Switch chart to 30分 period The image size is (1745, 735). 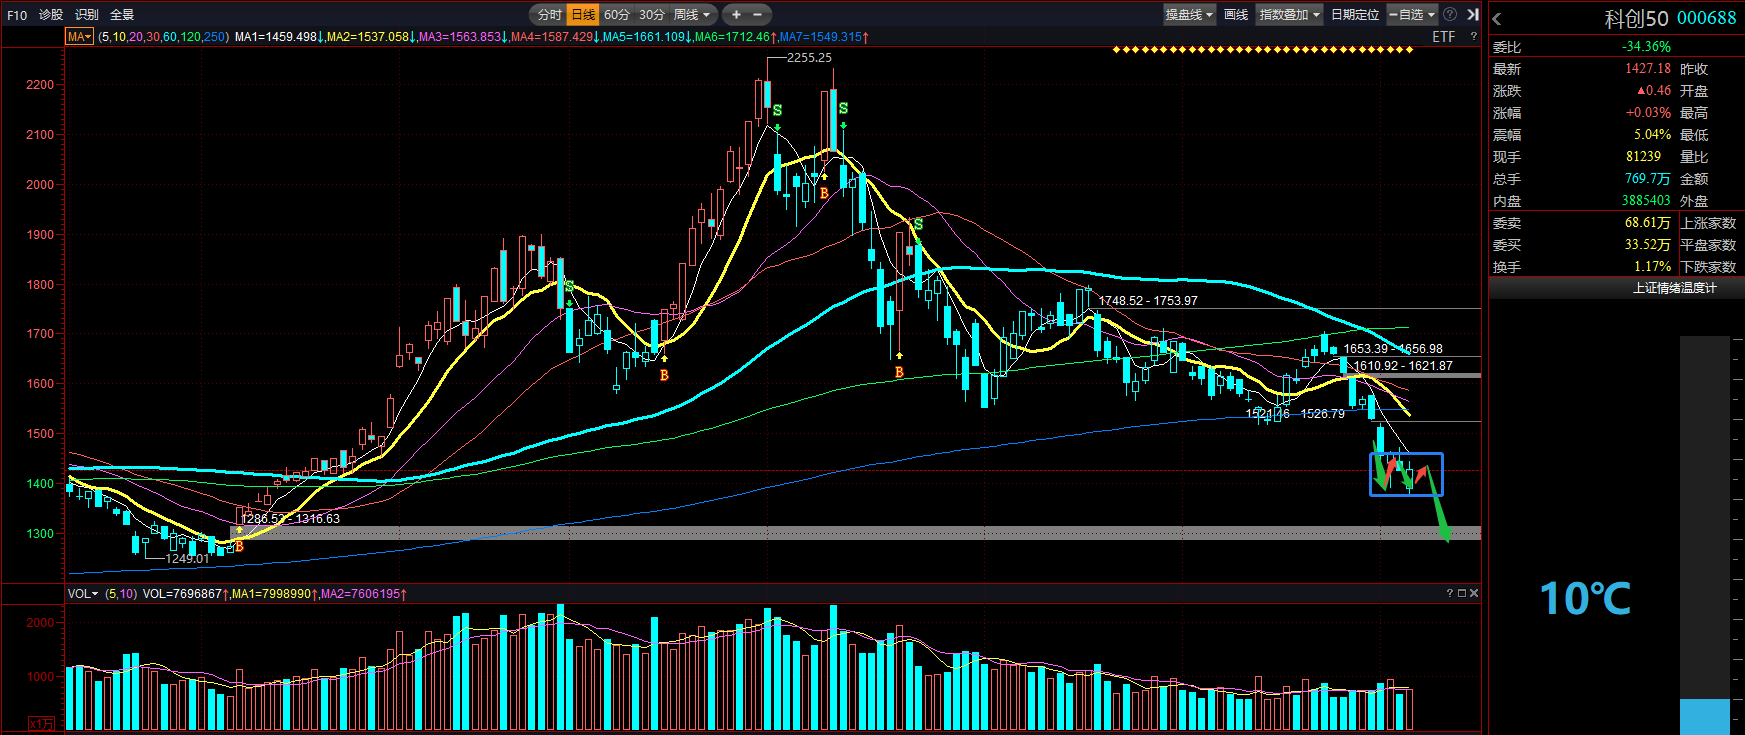point(652,15)
